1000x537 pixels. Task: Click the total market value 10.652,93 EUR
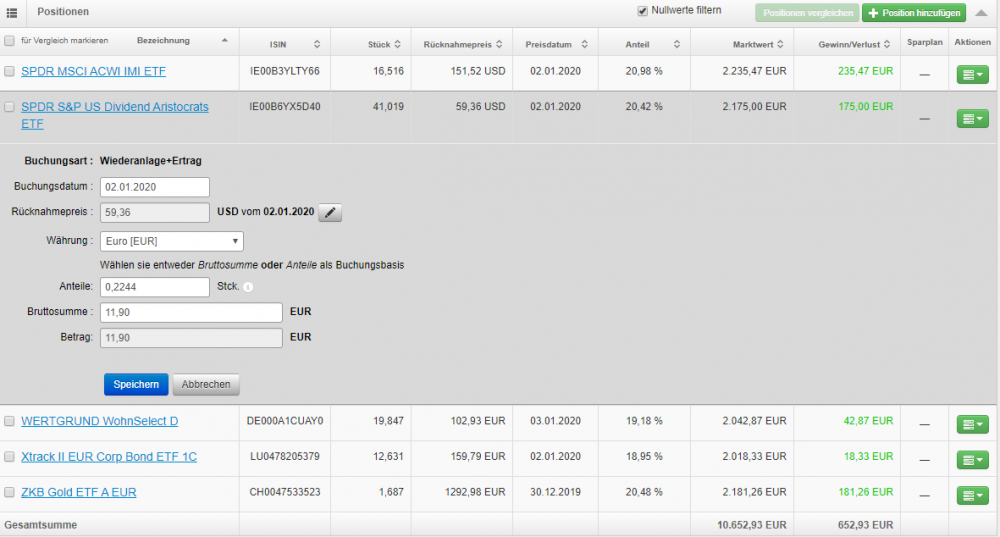pyautogui.click(x=751, y=525)
